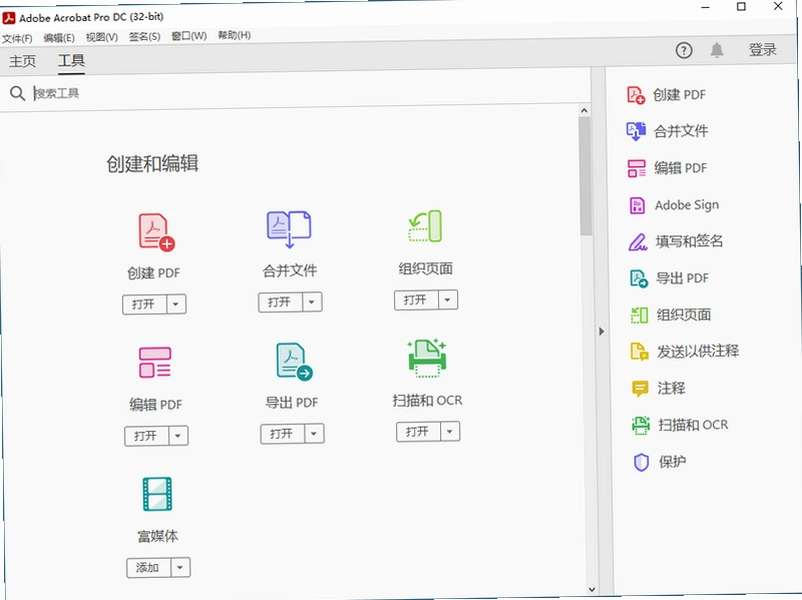This screenshot has width=802, height=600.
Task: Click the 扫描和 OCR printer icon in main panel
Action: tap(427, 358)
